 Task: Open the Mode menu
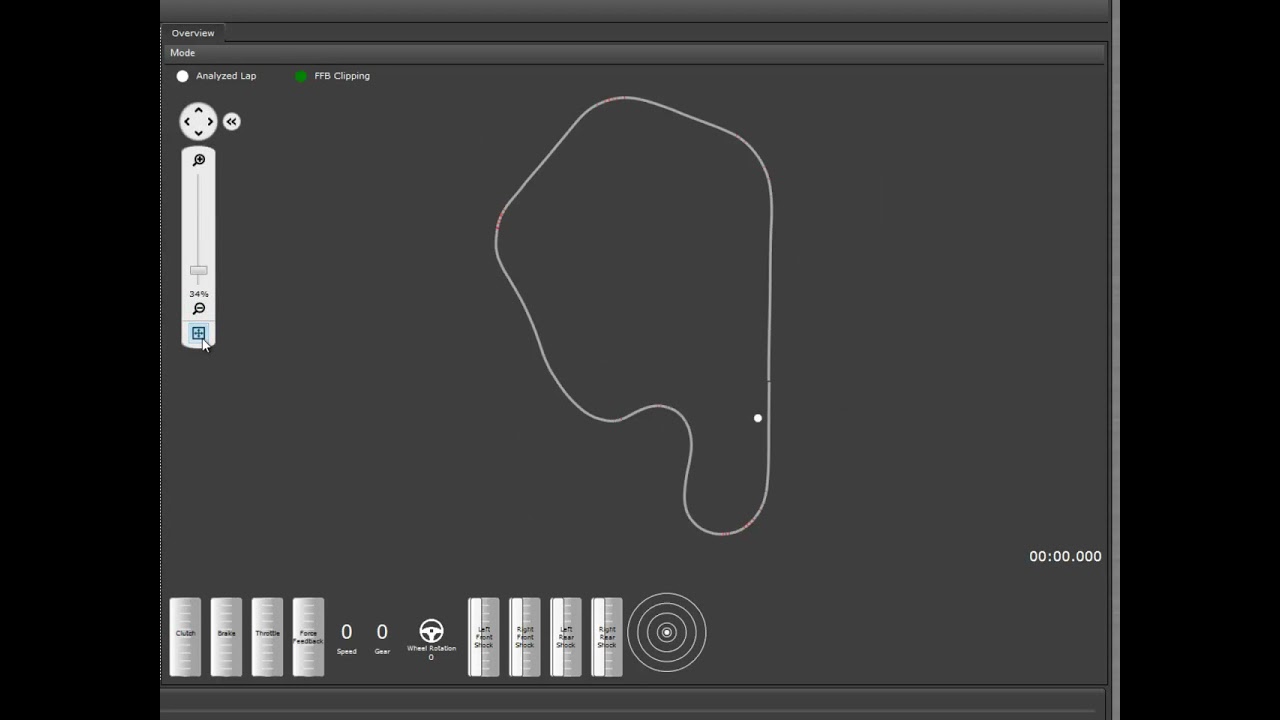182,53
